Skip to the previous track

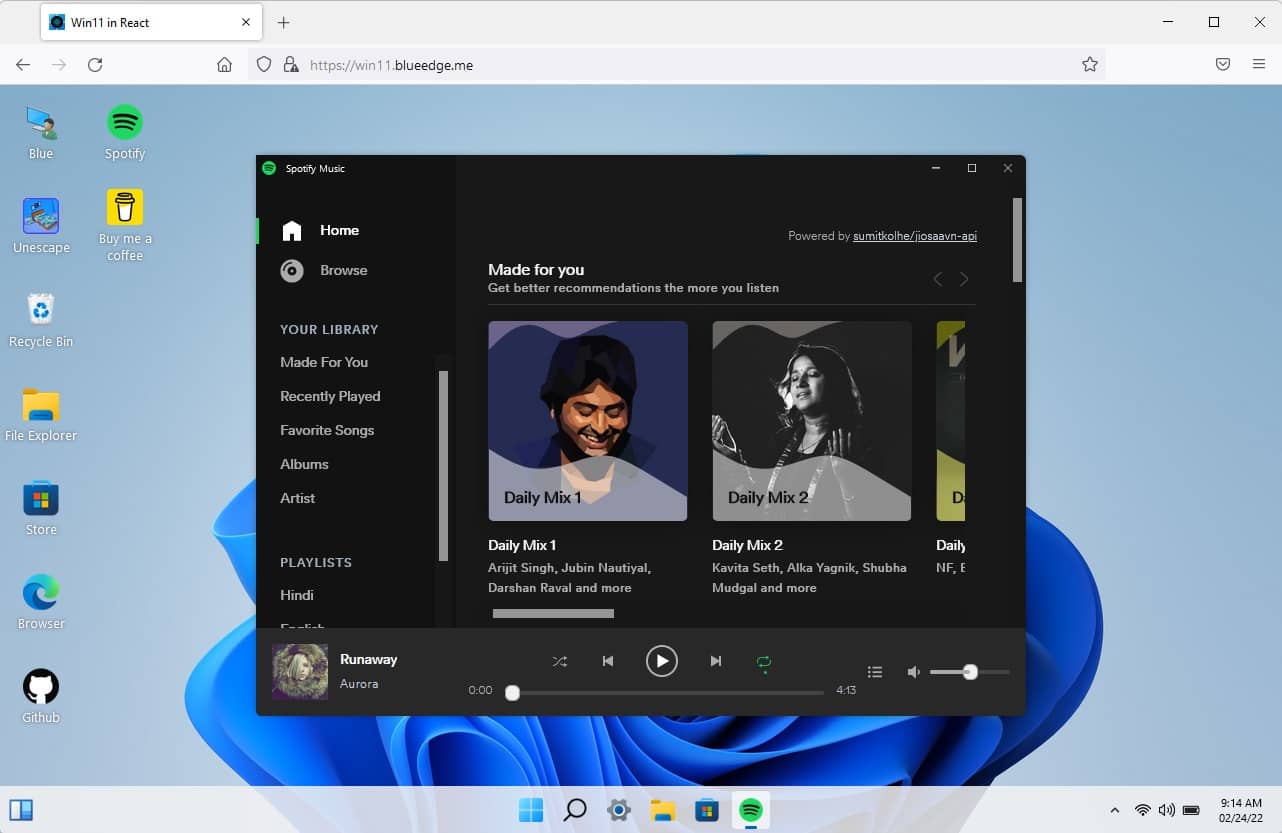click(x=607, y=661)
